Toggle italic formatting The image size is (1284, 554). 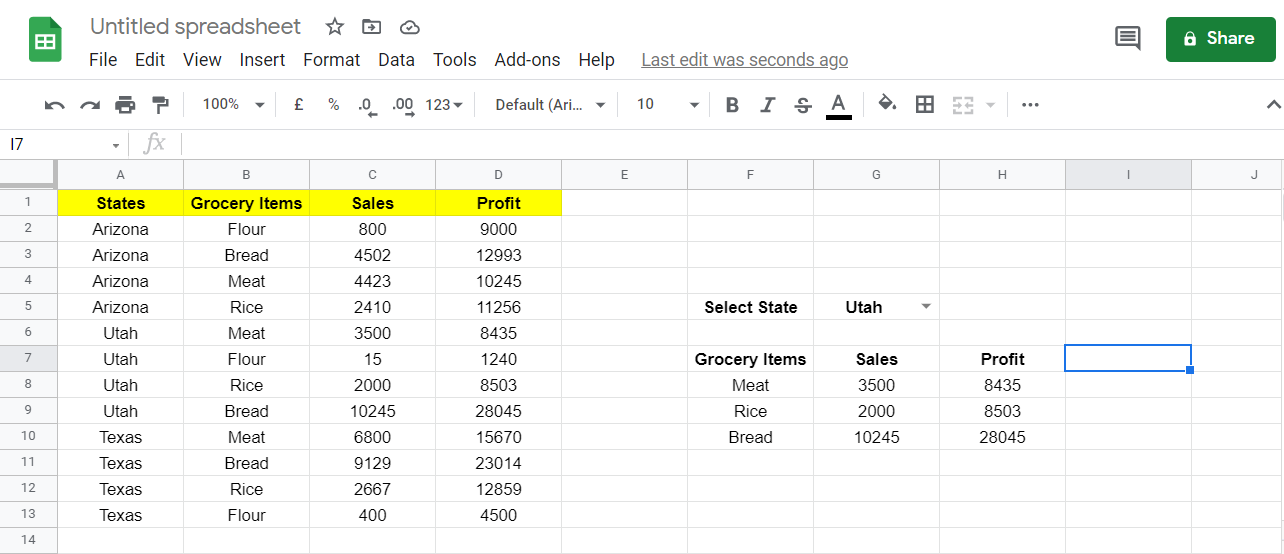[767, 104]
